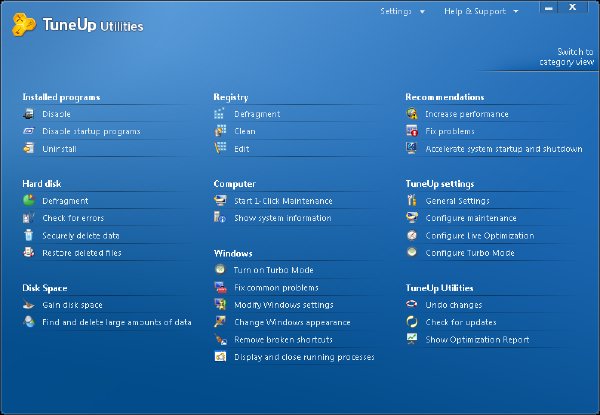Click the Gain disk space icon
Image resolution: width=600 pixels, height=415 pixels.
(29, 305)
